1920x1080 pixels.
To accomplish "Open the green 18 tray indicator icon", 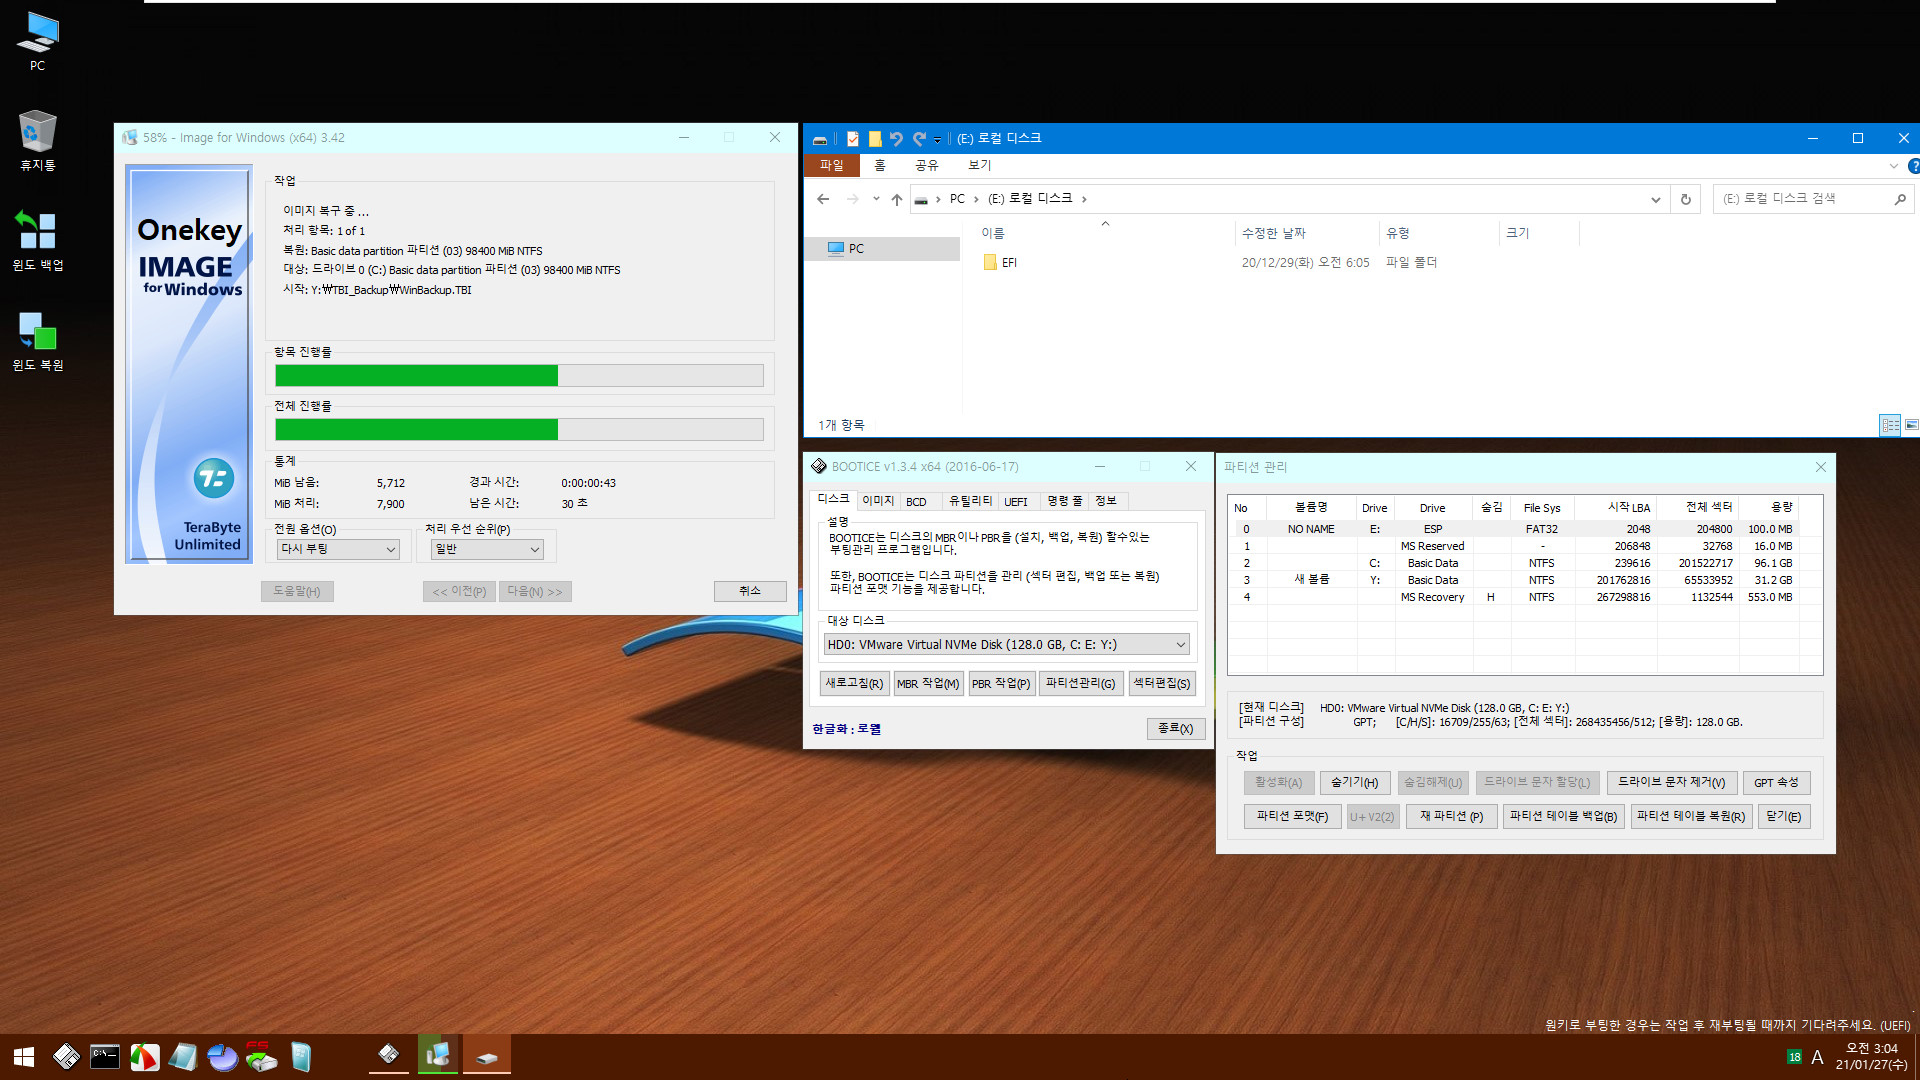I will tap(1794, 1057).
